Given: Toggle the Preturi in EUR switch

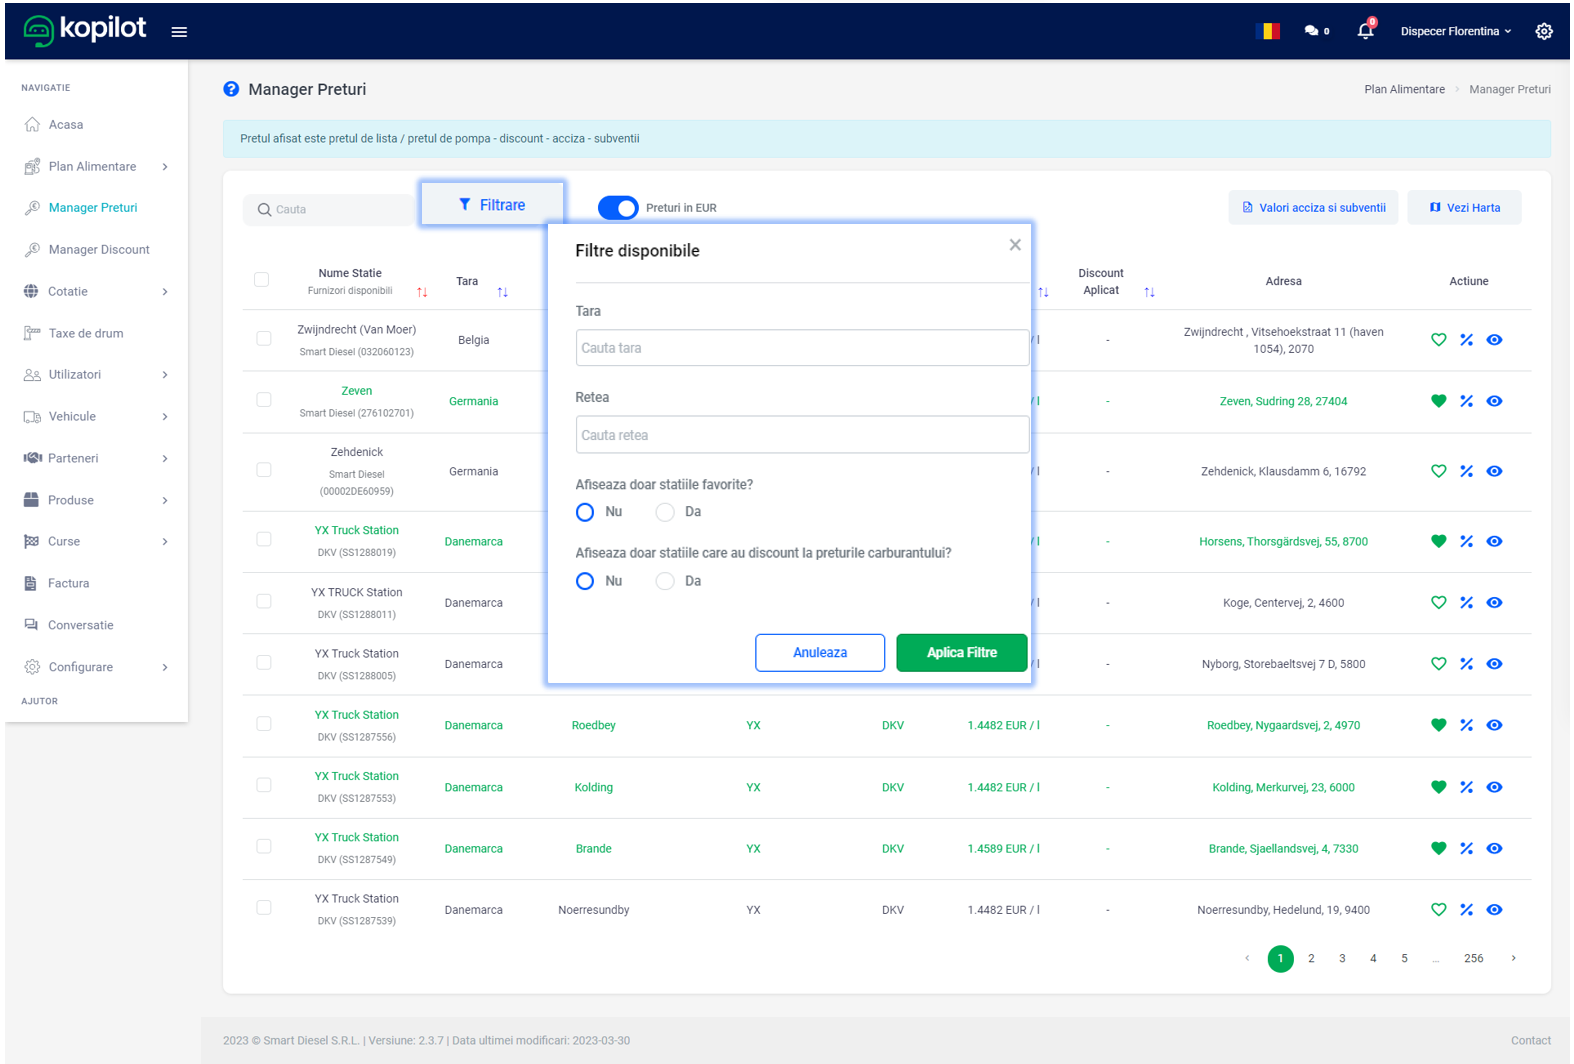Looking at the screenshot, I should 618,208.
